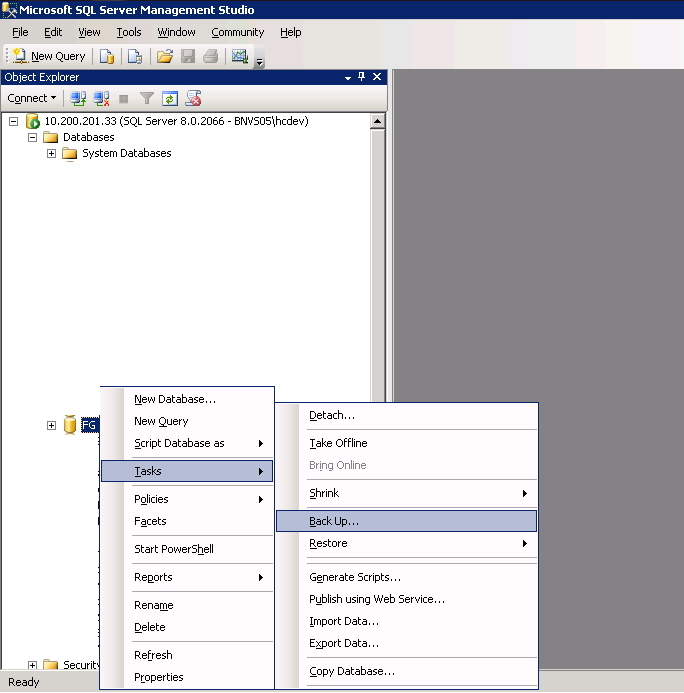Open the Connect dropdown in Object Explorer
684x693 pixels.
coord(32,98)
